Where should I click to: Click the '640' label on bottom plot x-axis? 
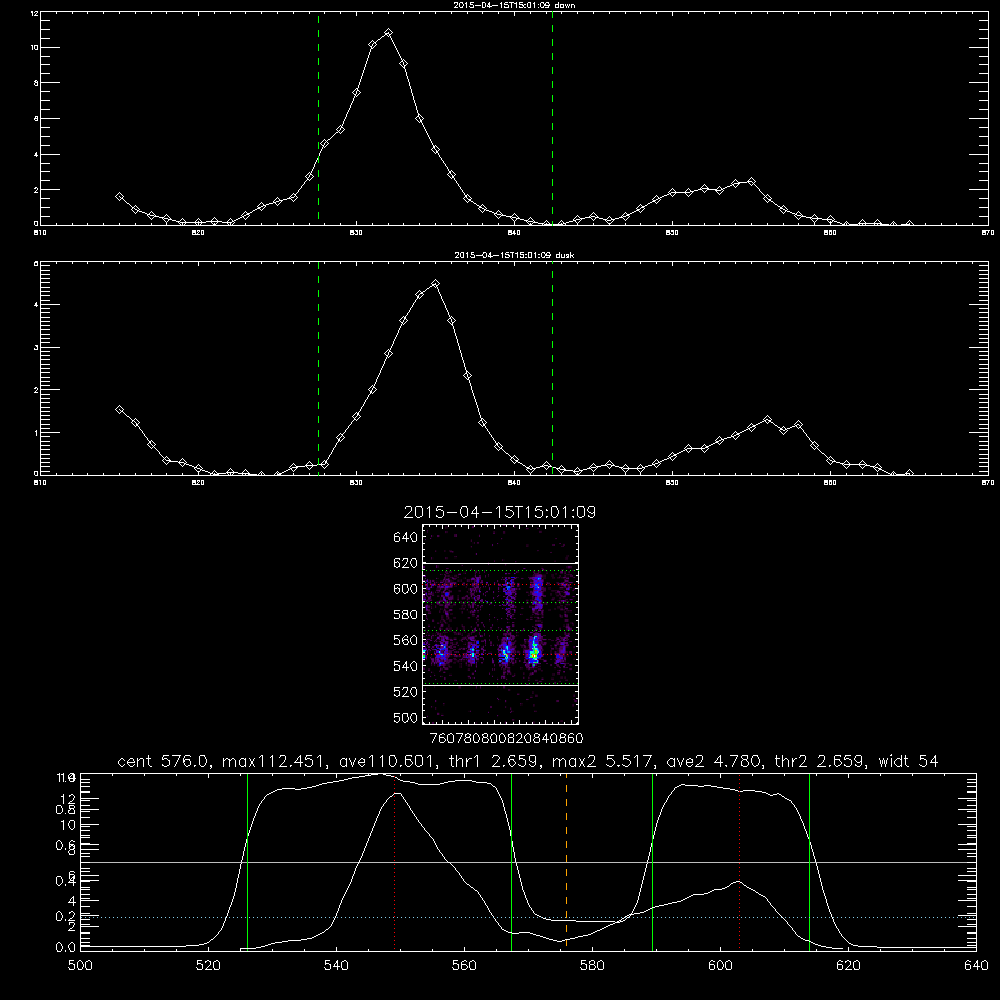tap(976, 966)
